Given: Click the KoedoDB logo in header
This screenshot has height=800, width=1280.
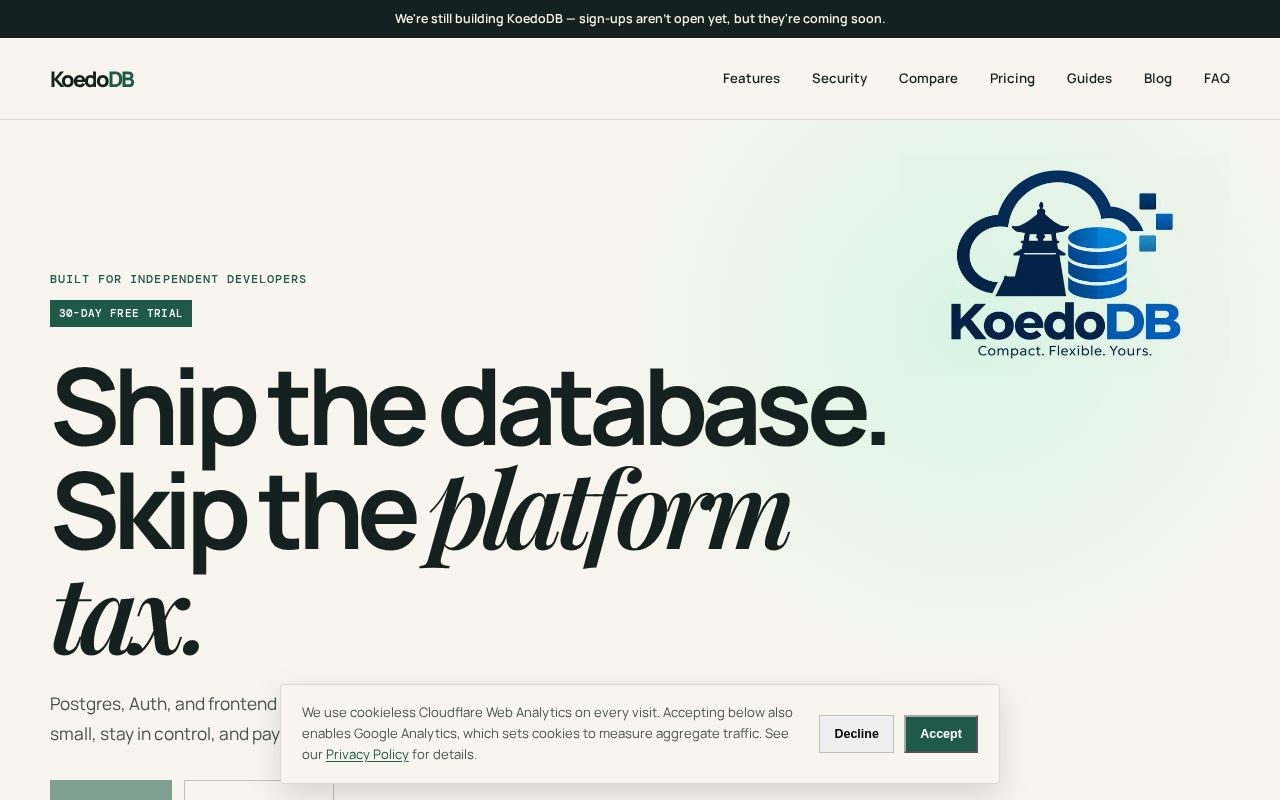Looking at the screenshot, I should [92, 79].
